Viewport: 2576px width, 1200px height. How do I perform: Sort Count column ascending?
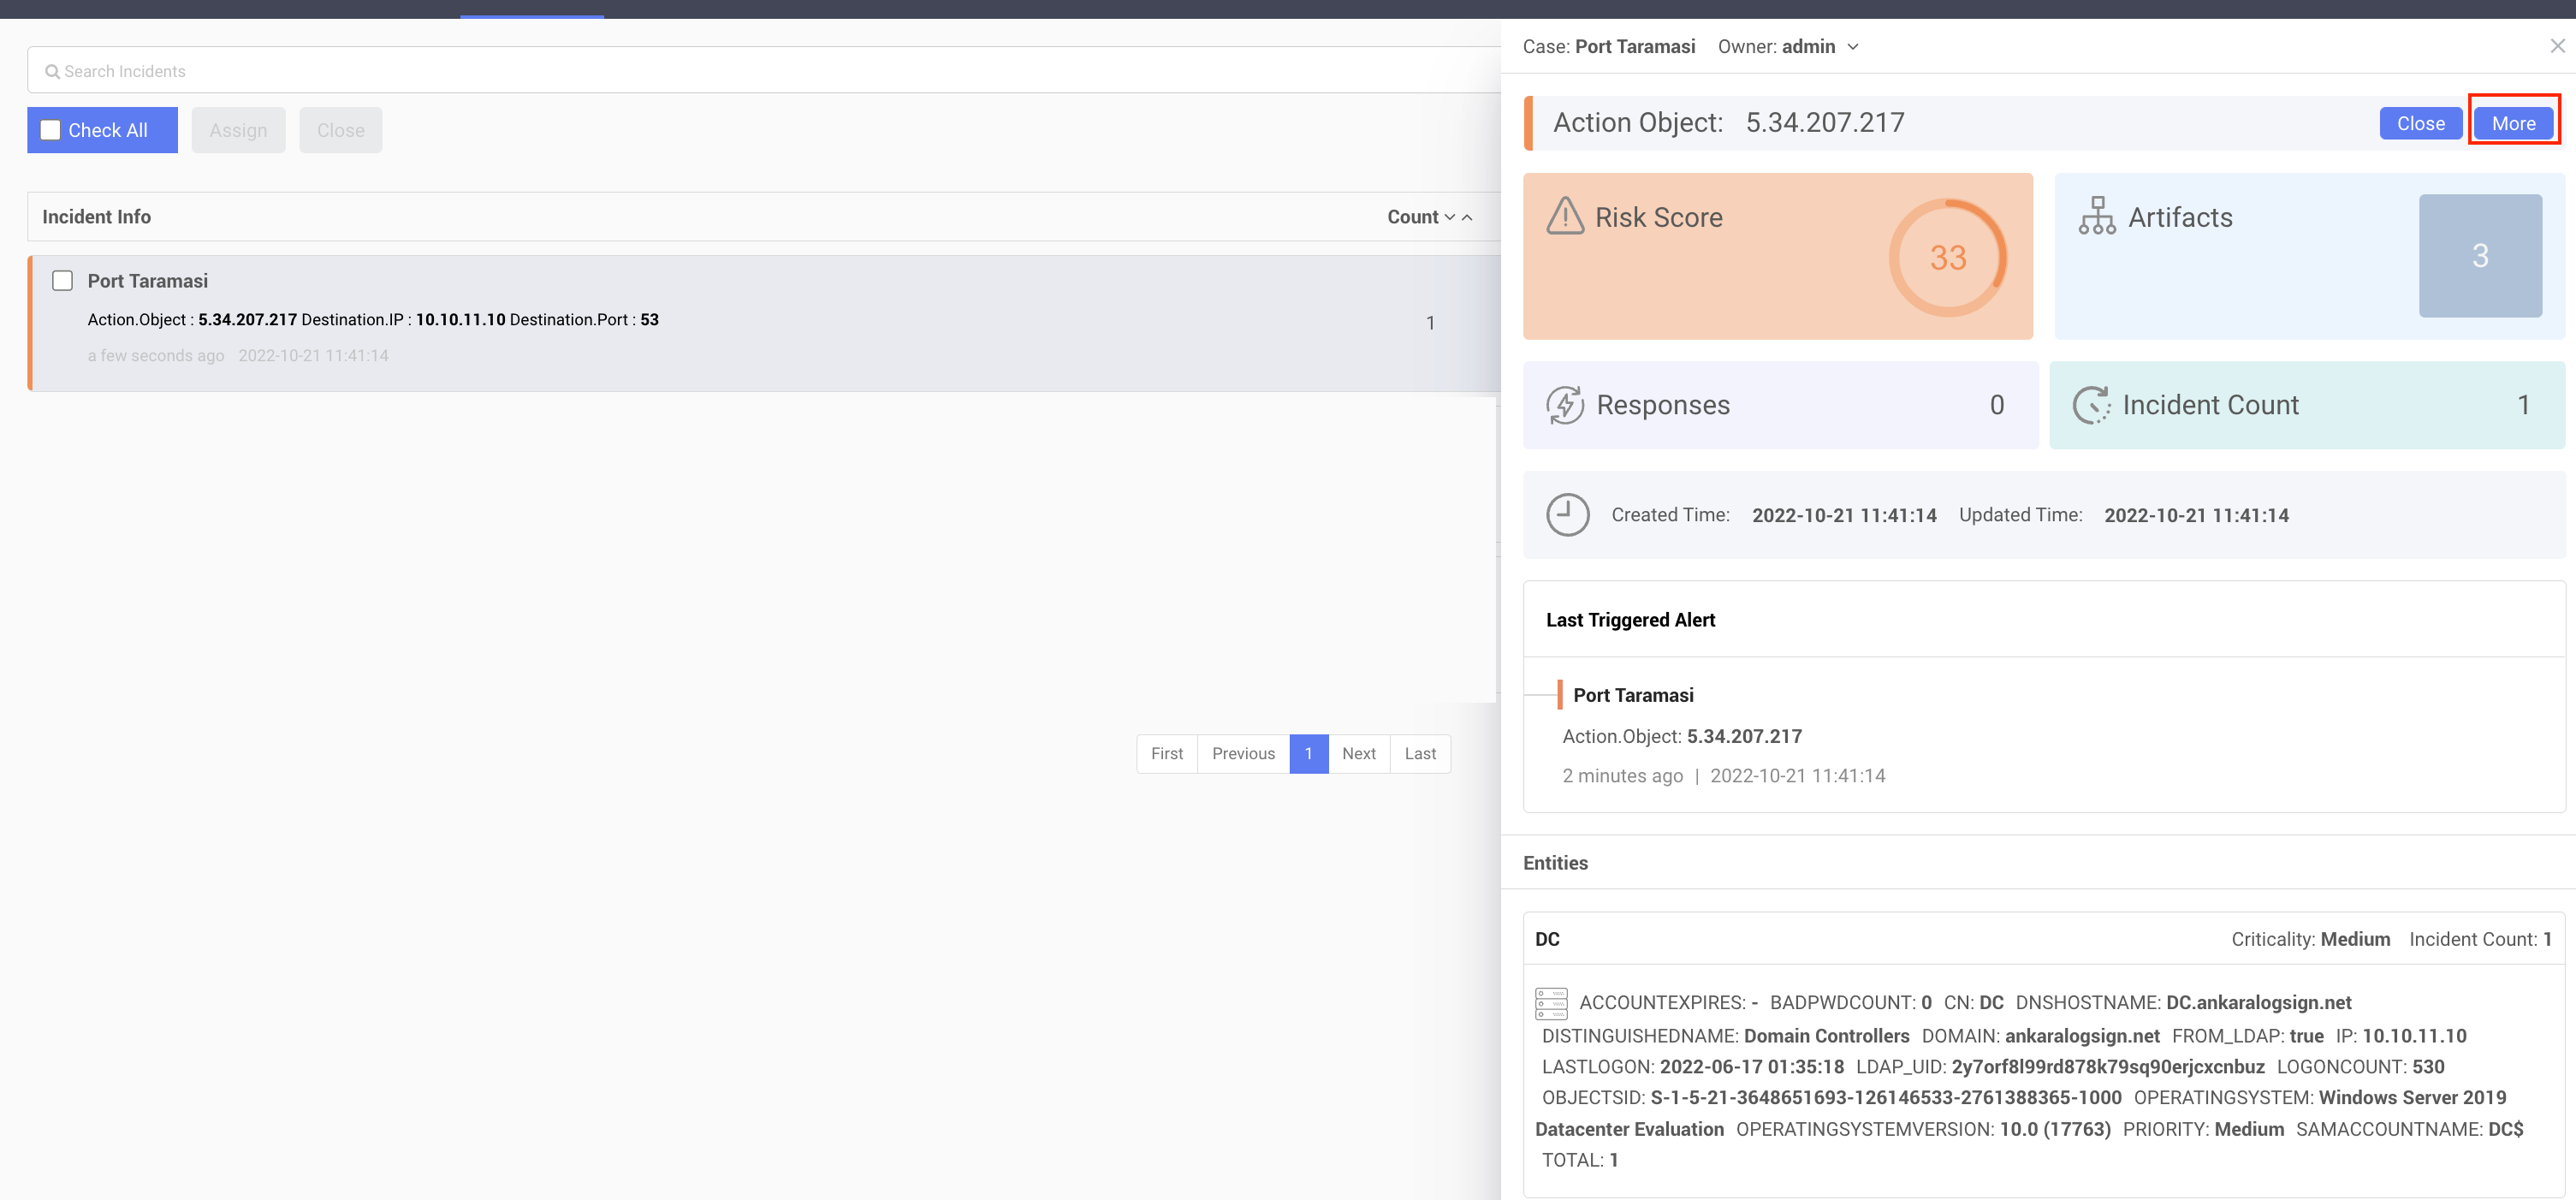[x=1467, y=217]
